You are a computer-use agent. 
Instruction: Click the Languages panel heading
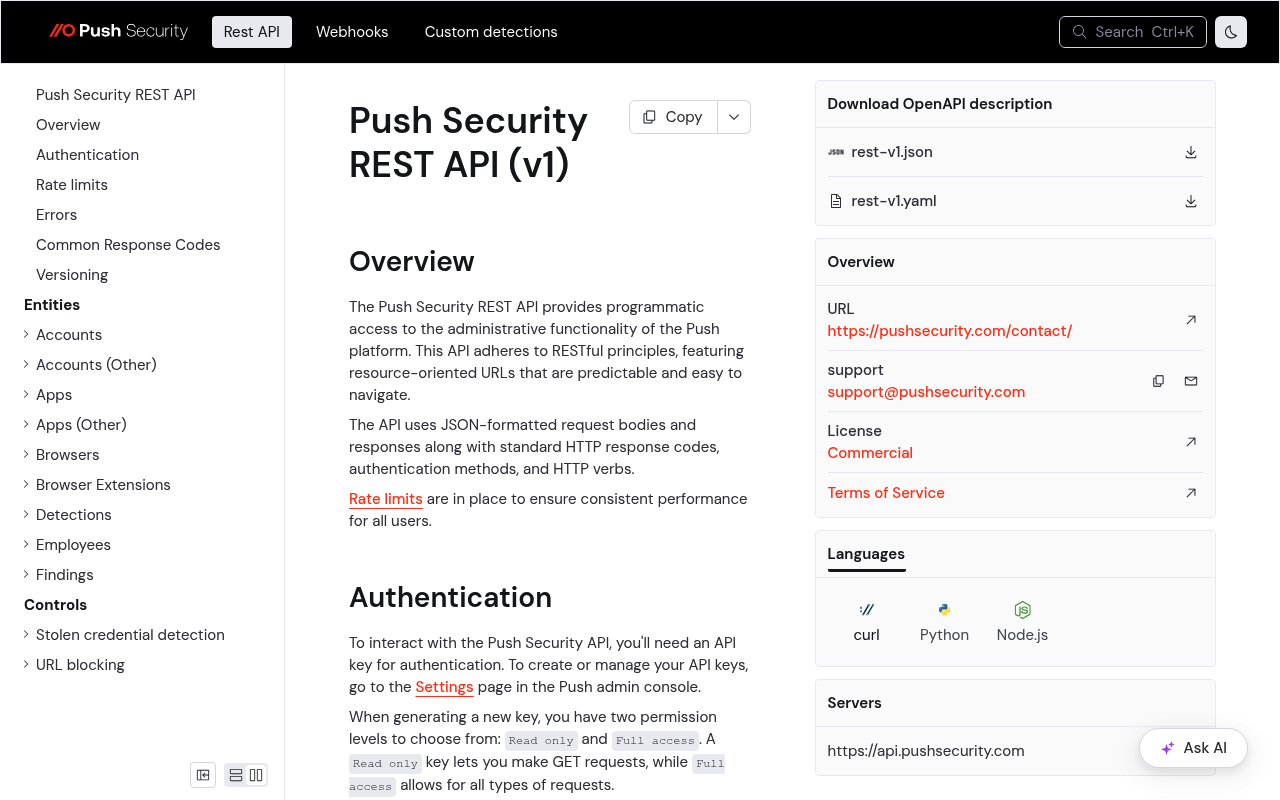click(x=866, y=554)
